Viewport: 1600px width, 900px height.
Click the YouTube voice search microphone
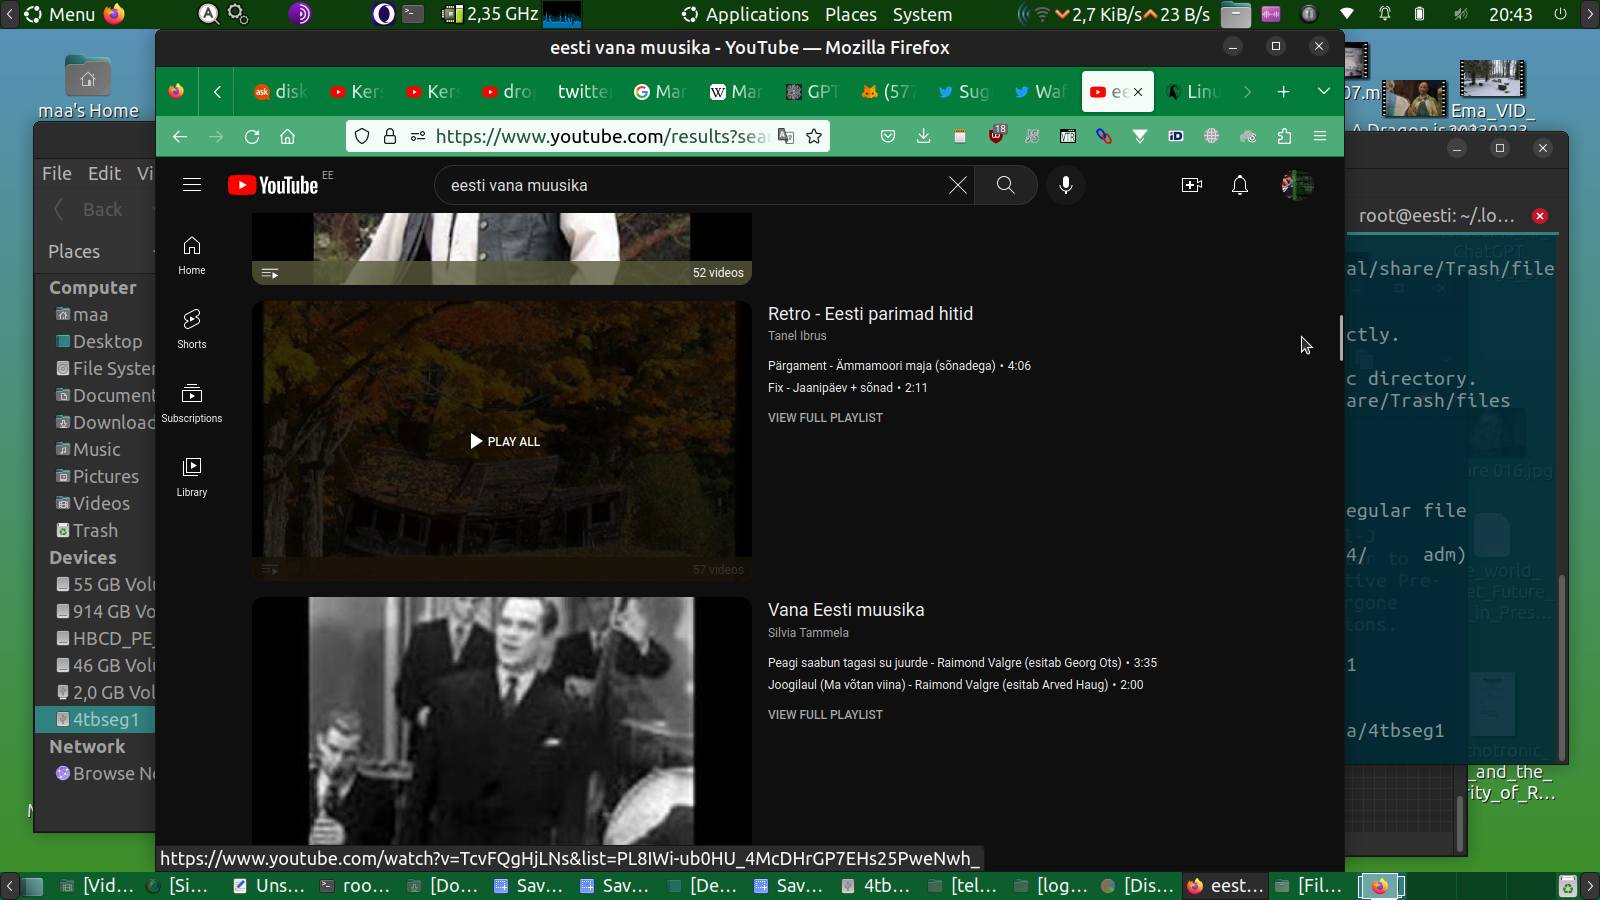click(x=1066, y=185)
